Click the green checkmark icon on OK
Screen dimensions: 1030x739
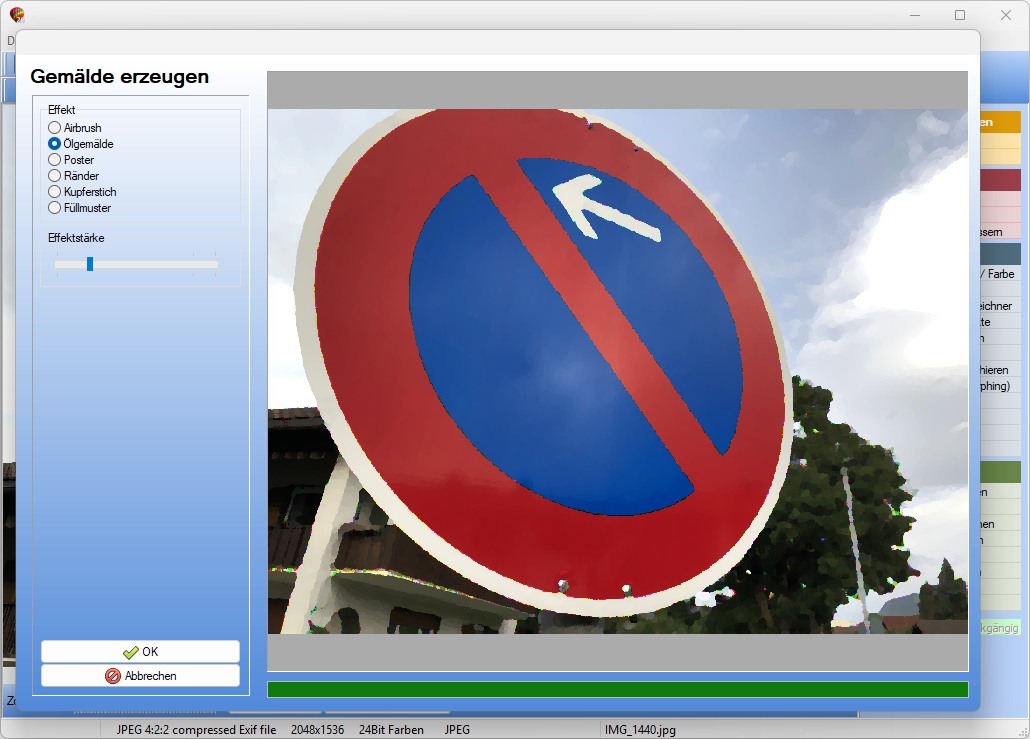[x=130, y=652]
